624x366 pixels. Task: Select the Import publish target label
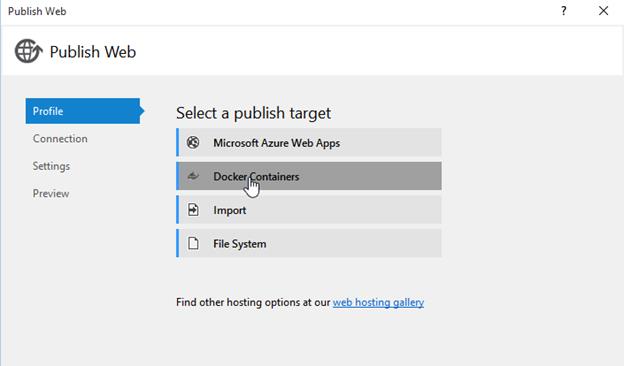230,210
